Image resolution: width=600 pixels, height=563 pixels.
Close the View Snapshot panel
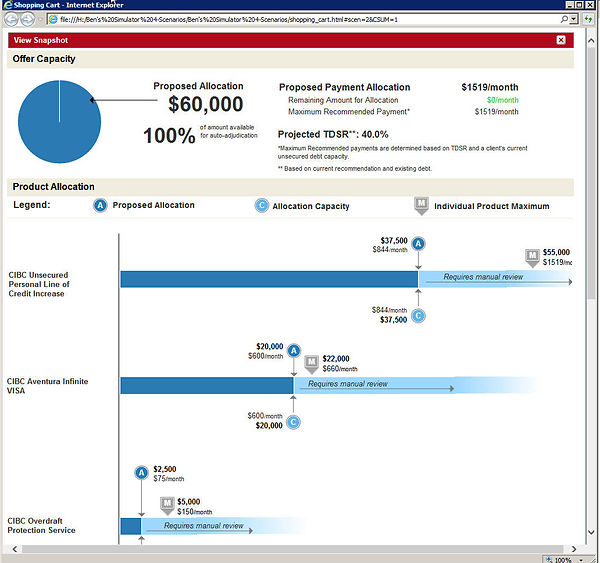561,40
